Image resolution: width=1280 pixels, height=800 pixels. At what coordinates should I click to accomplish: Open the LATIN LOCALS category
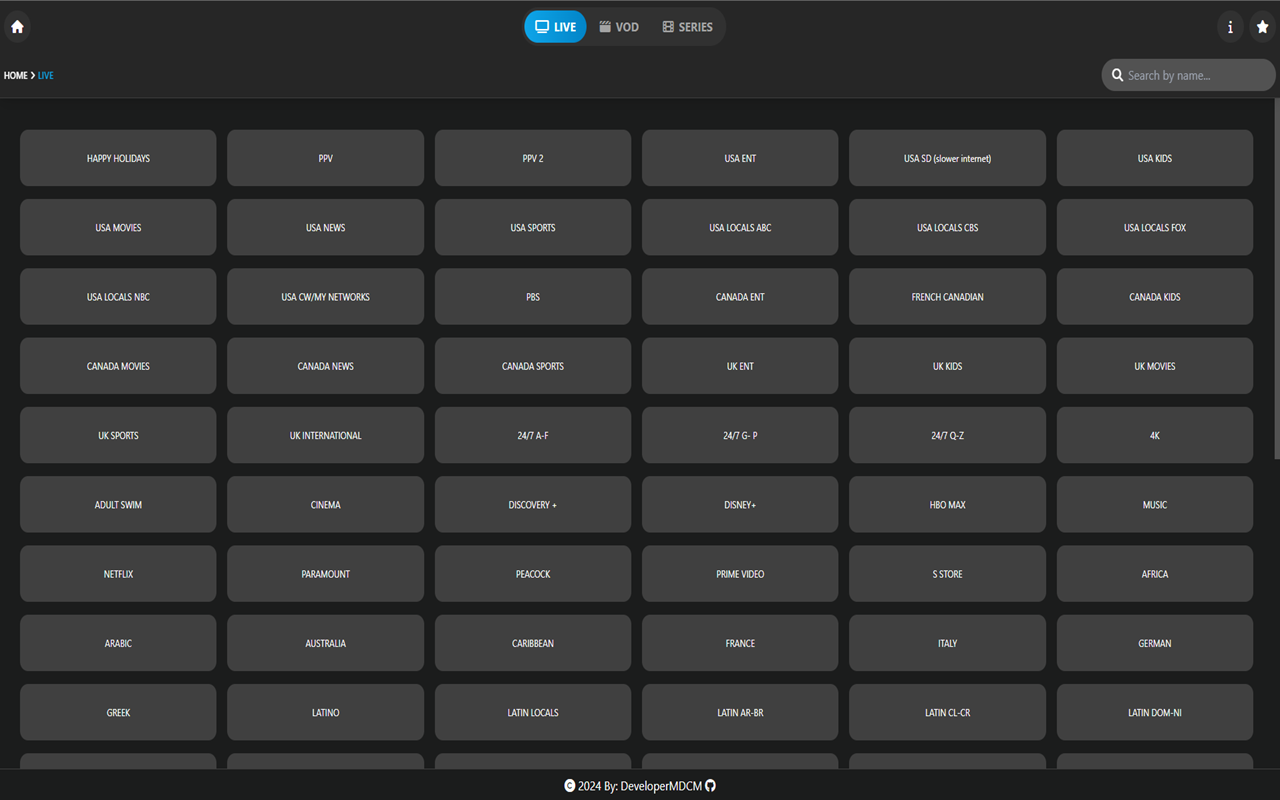pyautogui.click(x=532, y=712)
